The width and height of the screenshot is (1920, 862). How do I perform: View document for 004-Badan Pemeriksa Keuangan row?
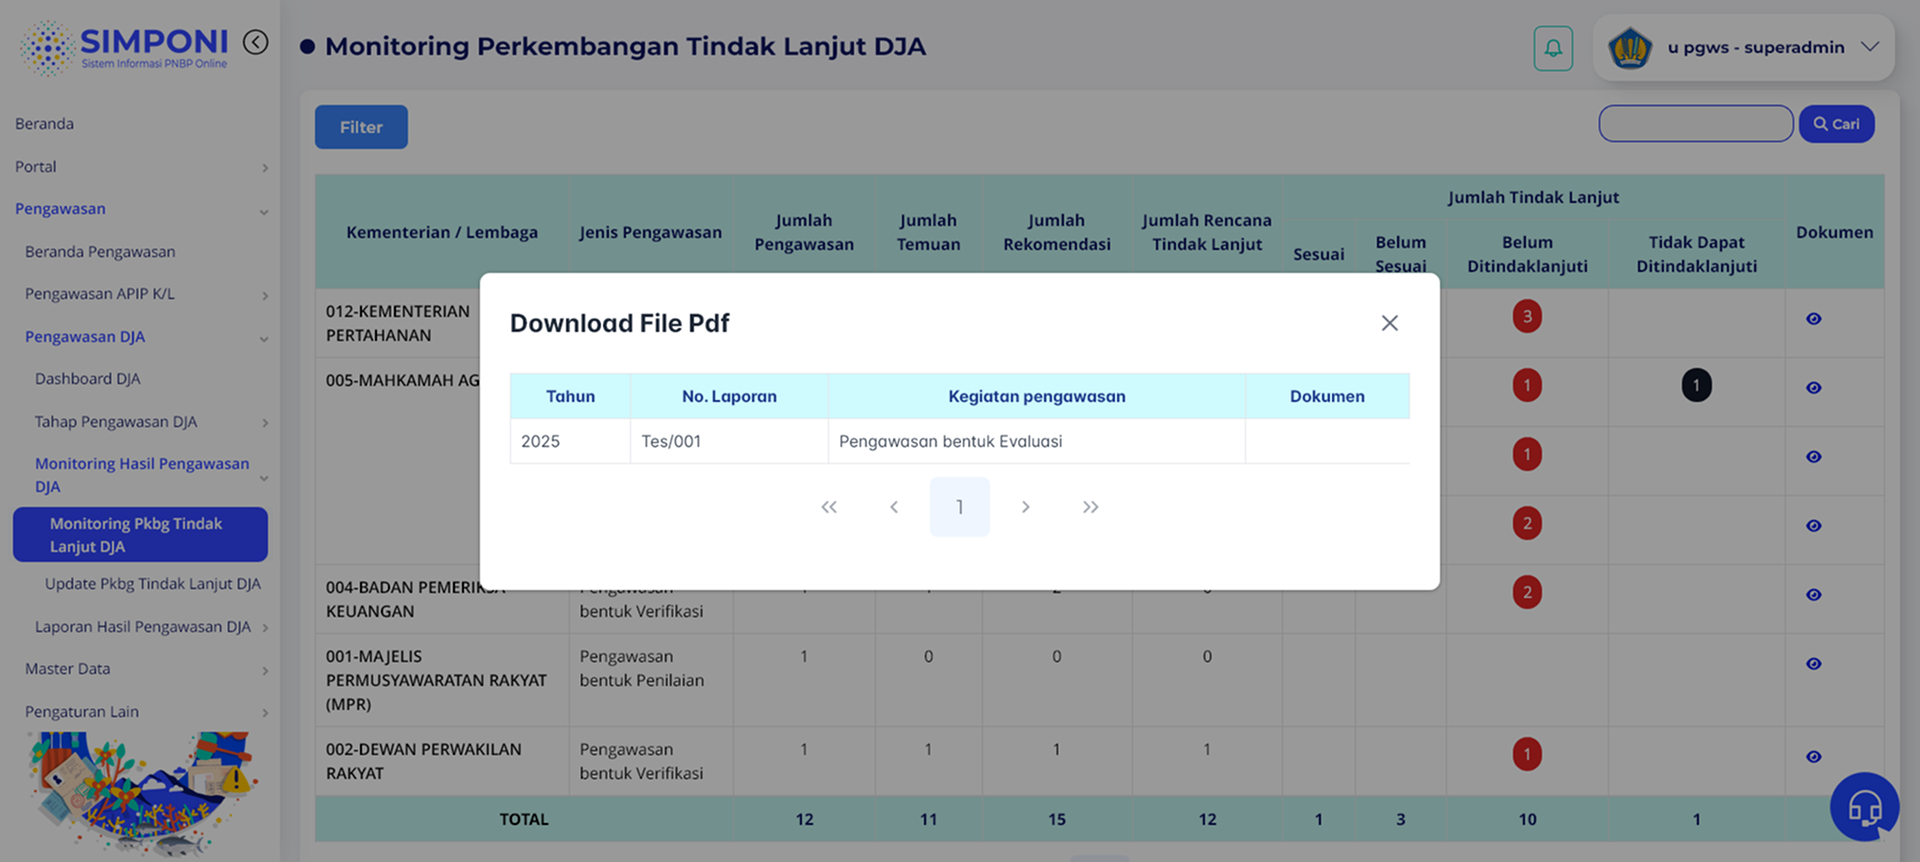1813,595
